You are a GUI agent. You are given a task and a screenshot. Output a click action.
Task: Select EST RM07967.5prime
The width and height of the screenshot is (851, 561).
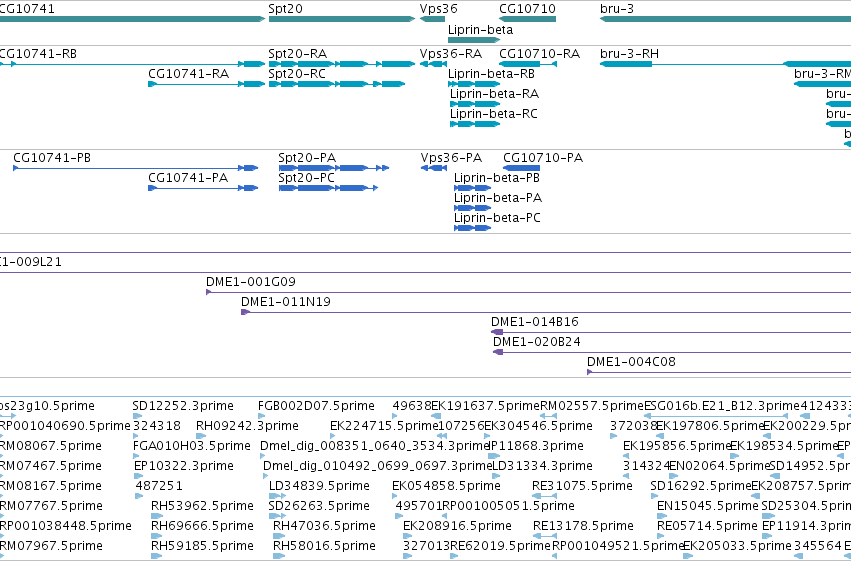(x=51, y=546)
